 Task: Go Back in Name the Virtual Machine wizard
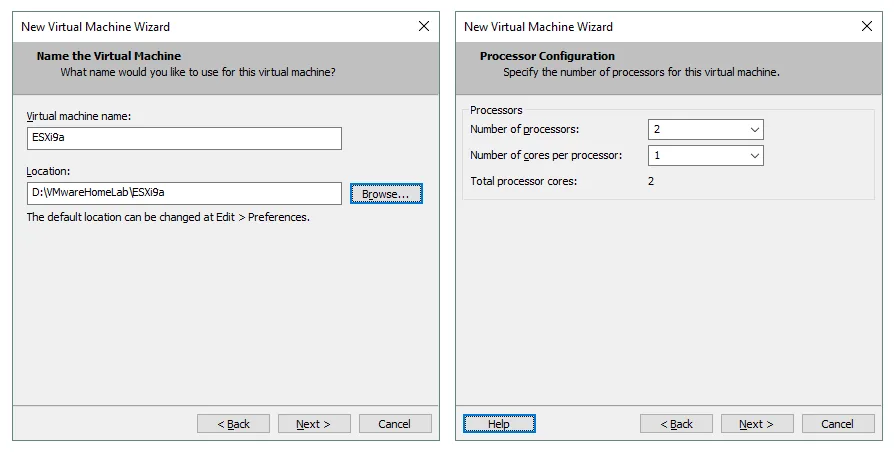[x=233, y=424]
